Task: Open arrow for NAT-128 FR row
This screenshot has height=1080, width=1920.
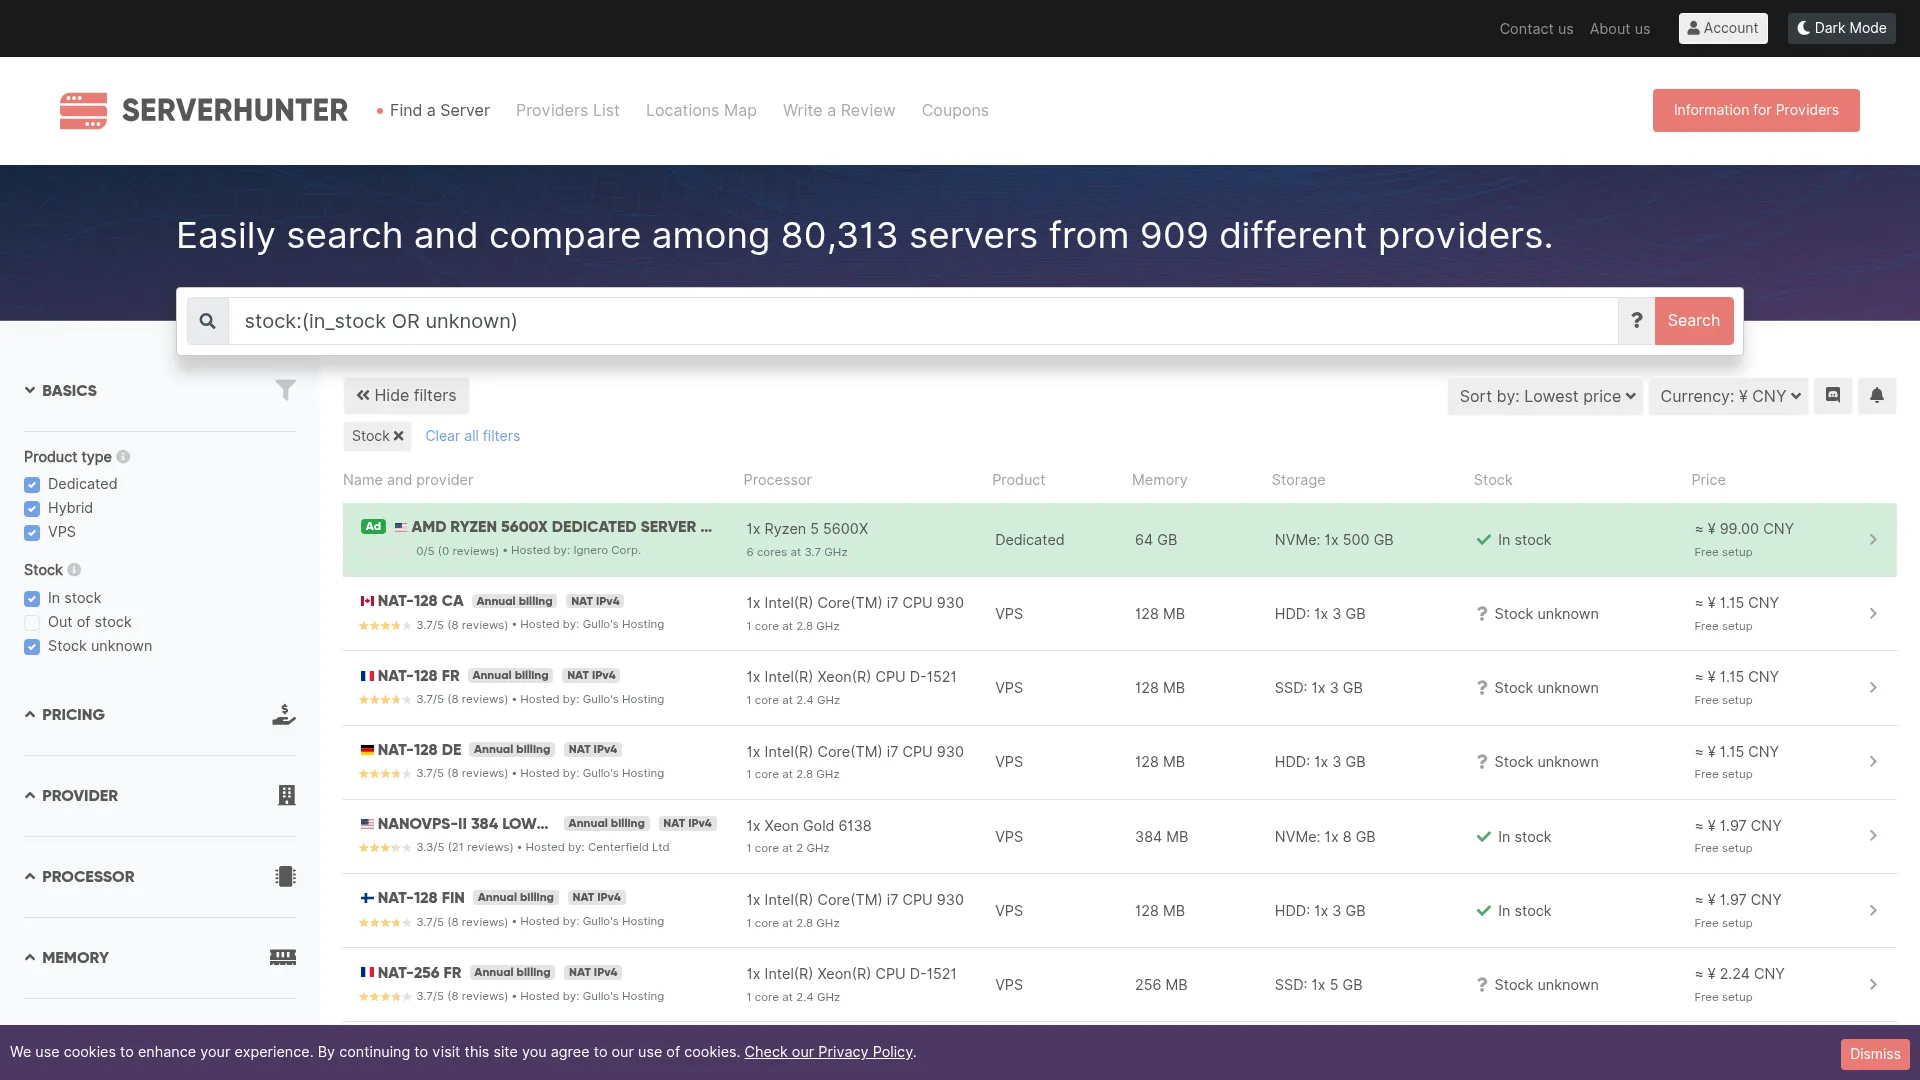Action: 1873,688
